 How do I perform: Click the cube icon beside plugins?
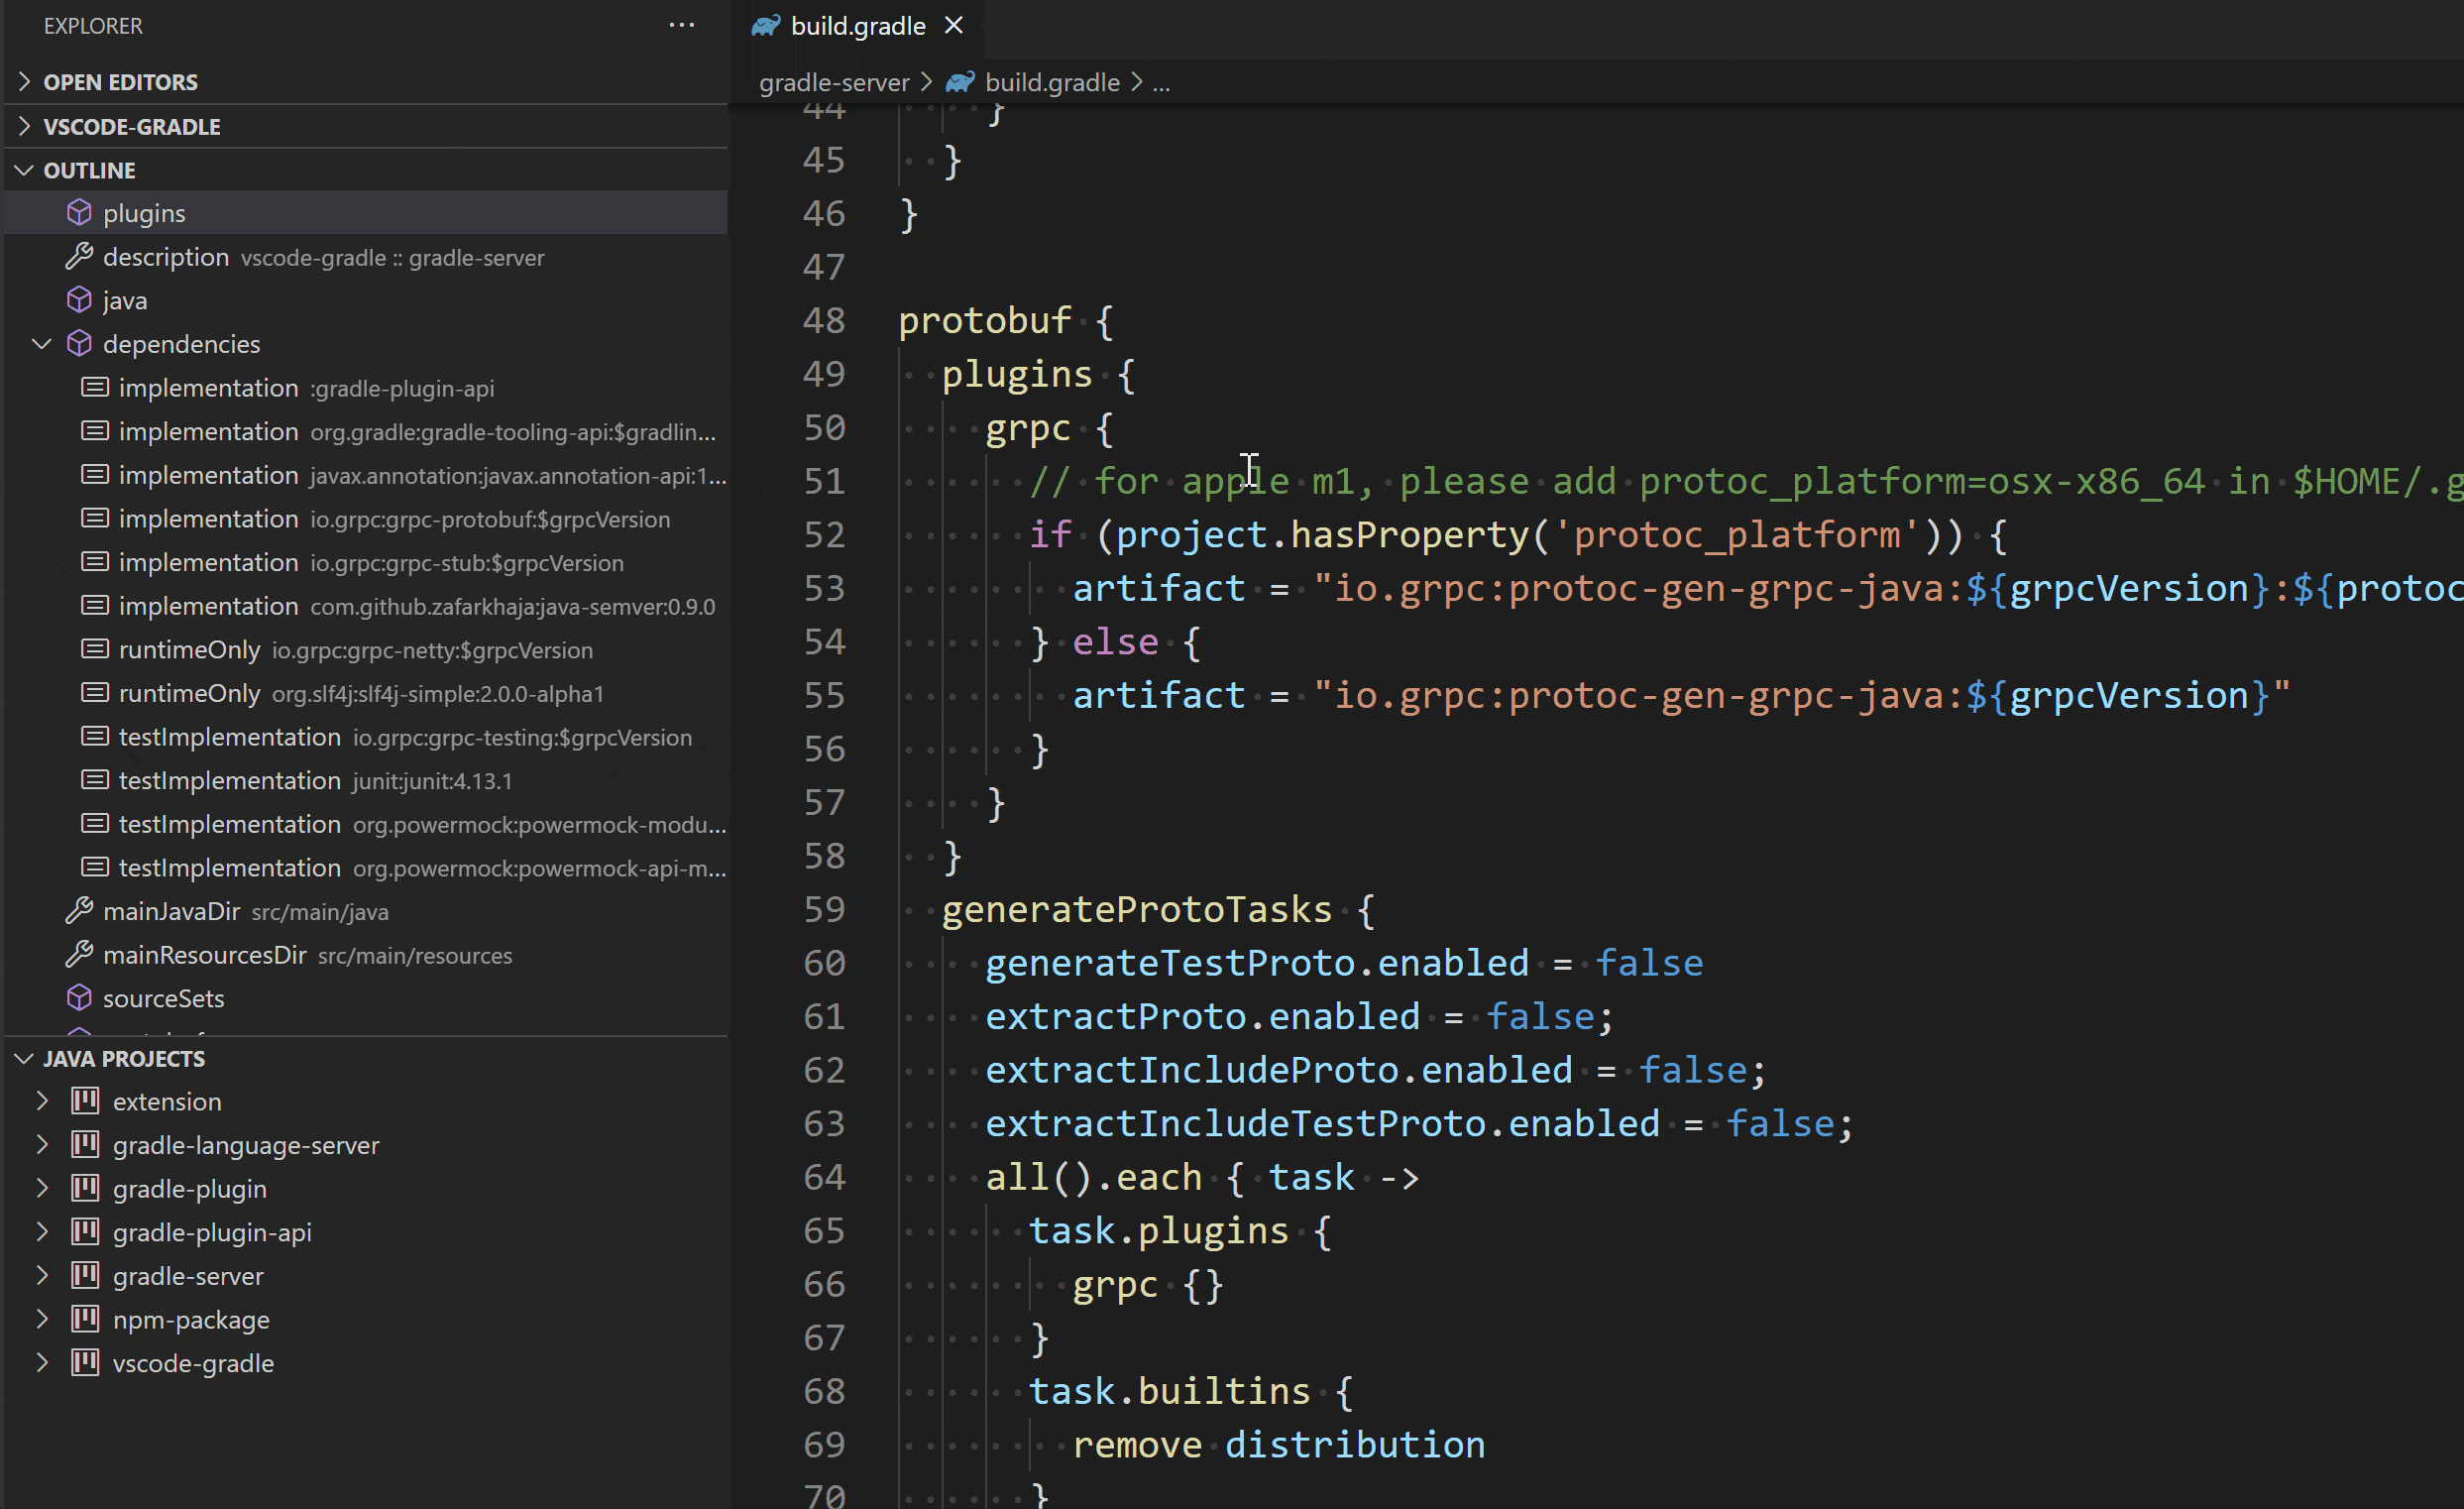[79, 212]
